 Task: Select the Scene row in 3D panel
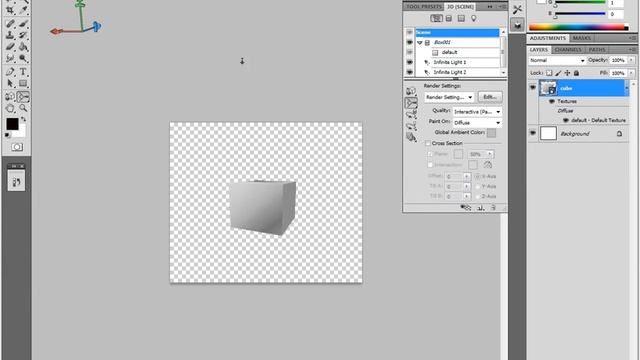(x=457, y=32)
